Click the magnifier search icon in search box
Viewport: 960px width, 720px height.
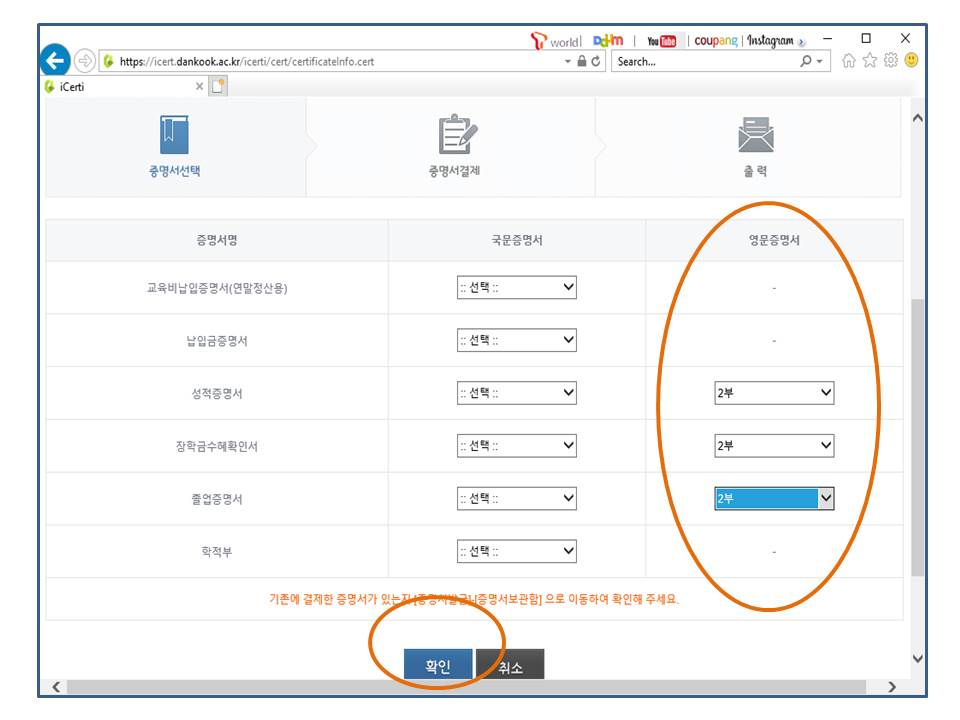[806, 62]
